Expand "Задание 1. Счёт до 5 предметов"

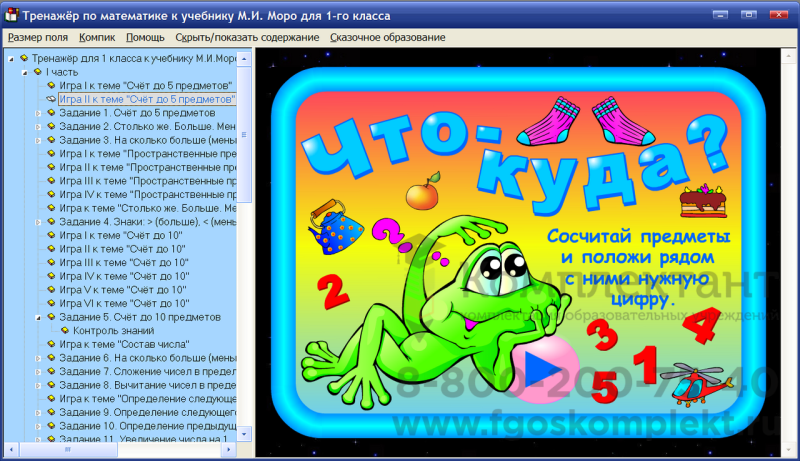click(x=38, y=113)
